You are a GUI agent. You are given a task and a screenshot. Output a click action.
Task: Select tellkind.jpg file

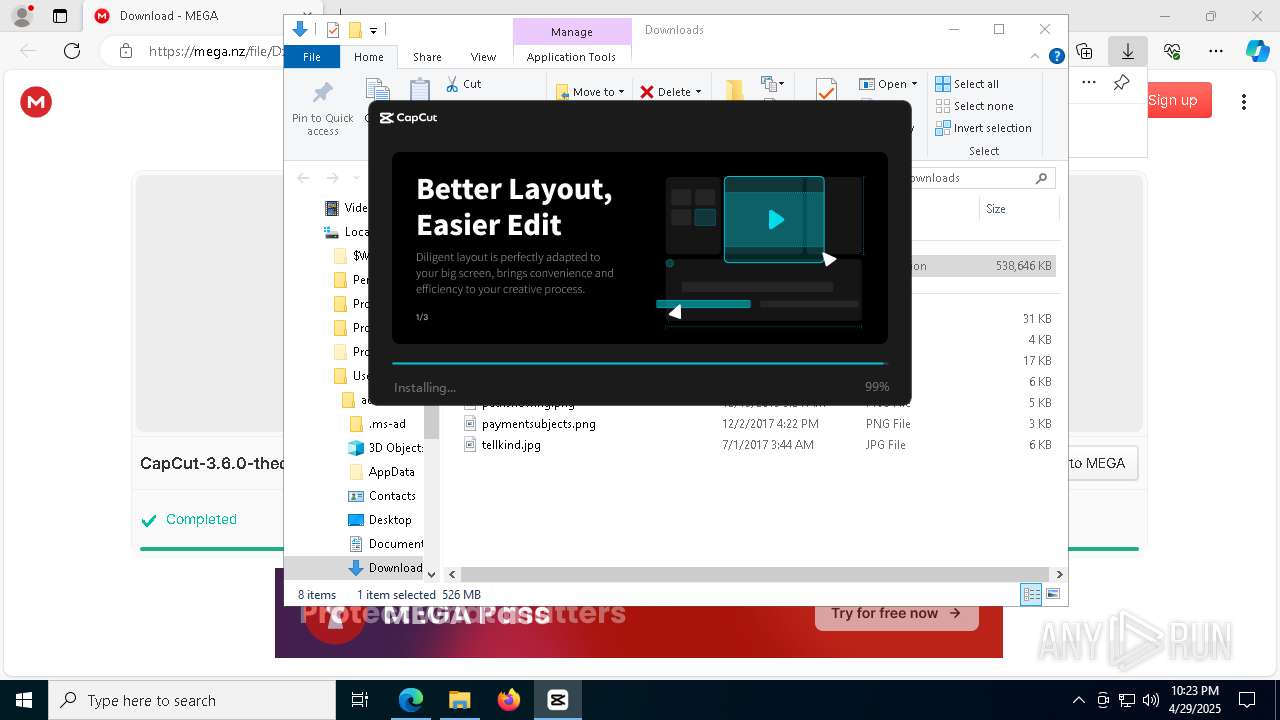510,445
